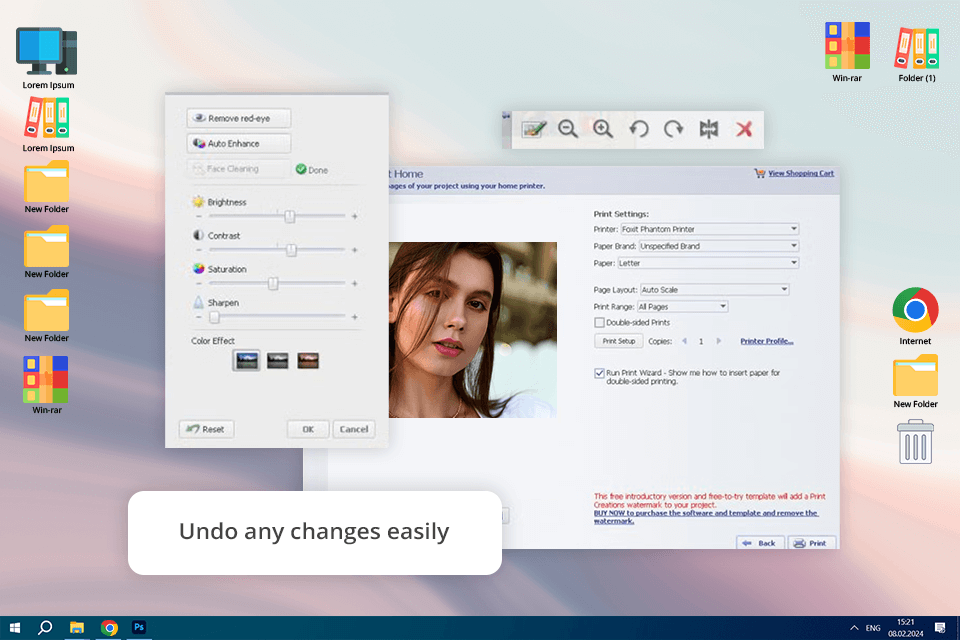Uncheck Run Print Wizard checkbox
This screenshot has width=960, height=640.
[x=599, y=373]
